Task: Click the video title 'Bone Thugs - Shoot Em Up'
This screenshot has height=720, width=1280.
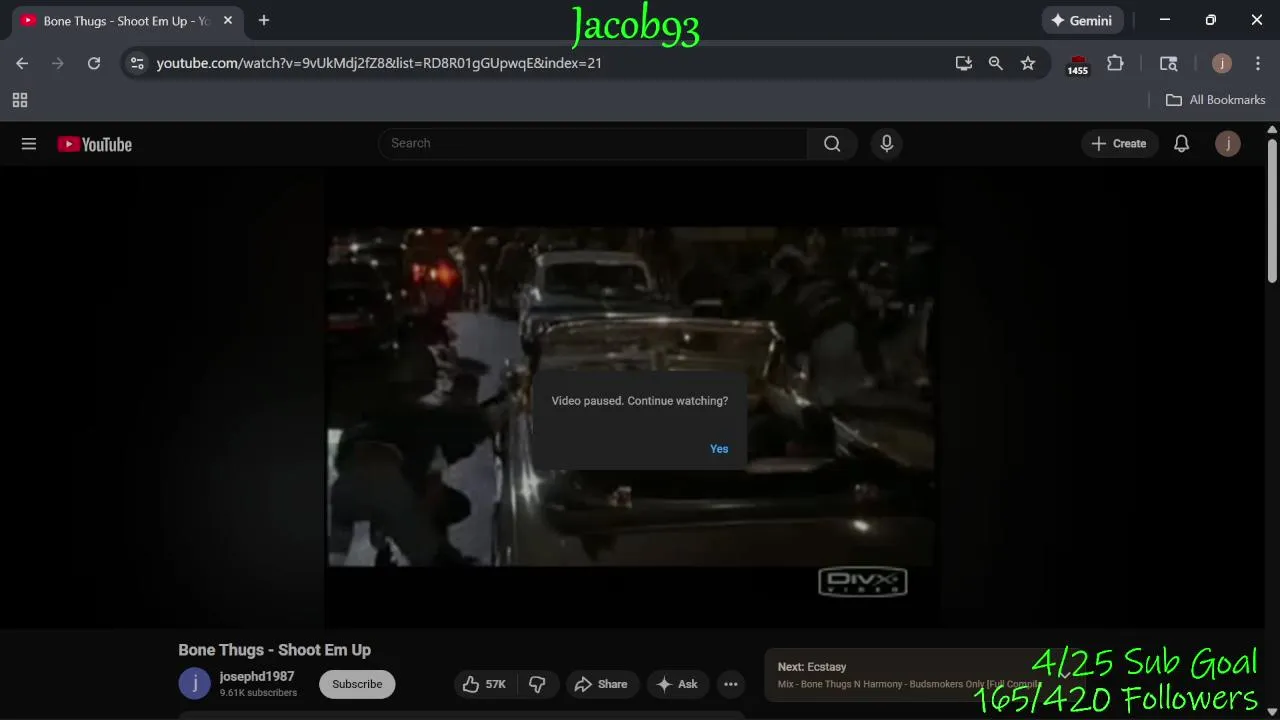Action: tap(275, 650)
